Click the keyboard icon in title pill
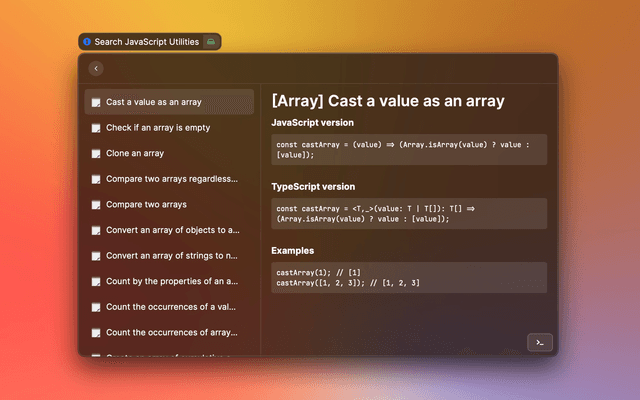Image resolution: width=640 pixels, height=400 pixels. [x=211, y=42]
